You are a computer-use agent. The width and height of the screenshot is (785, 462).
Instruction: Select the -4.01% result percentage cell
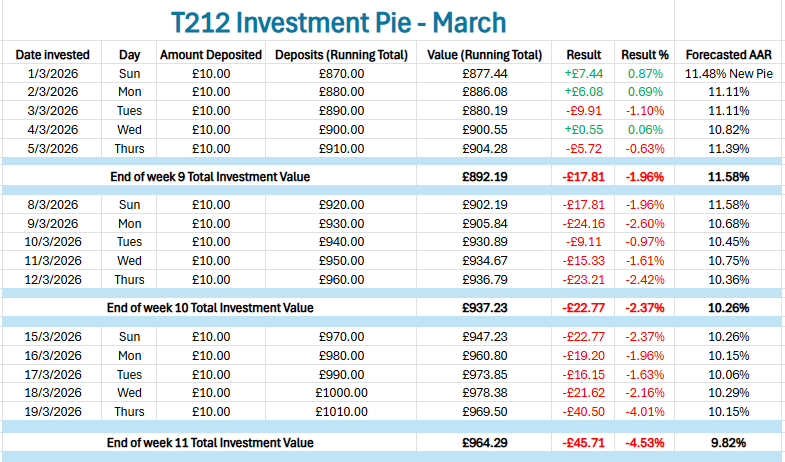pyautogui.click(x=645, y=412)
